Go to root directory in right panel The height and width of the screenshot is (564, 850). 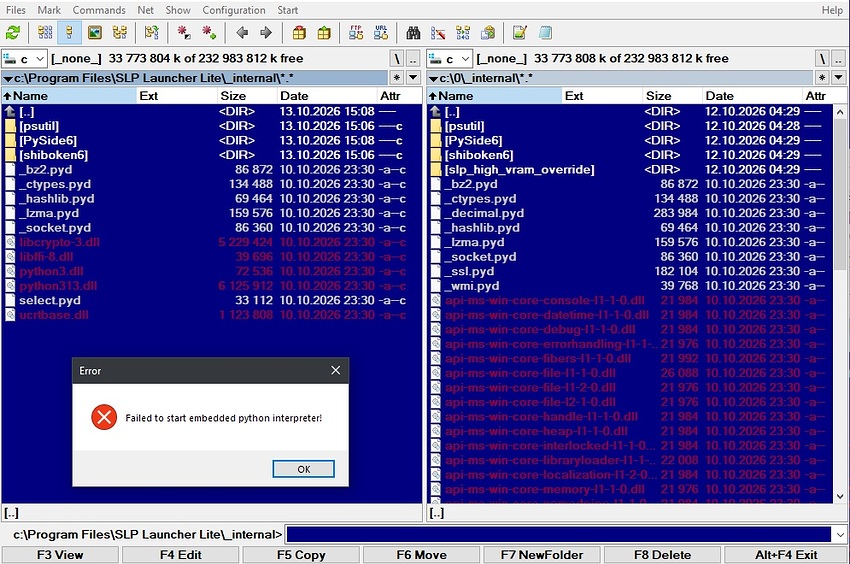pyautogui.click(x=822, y=59)
